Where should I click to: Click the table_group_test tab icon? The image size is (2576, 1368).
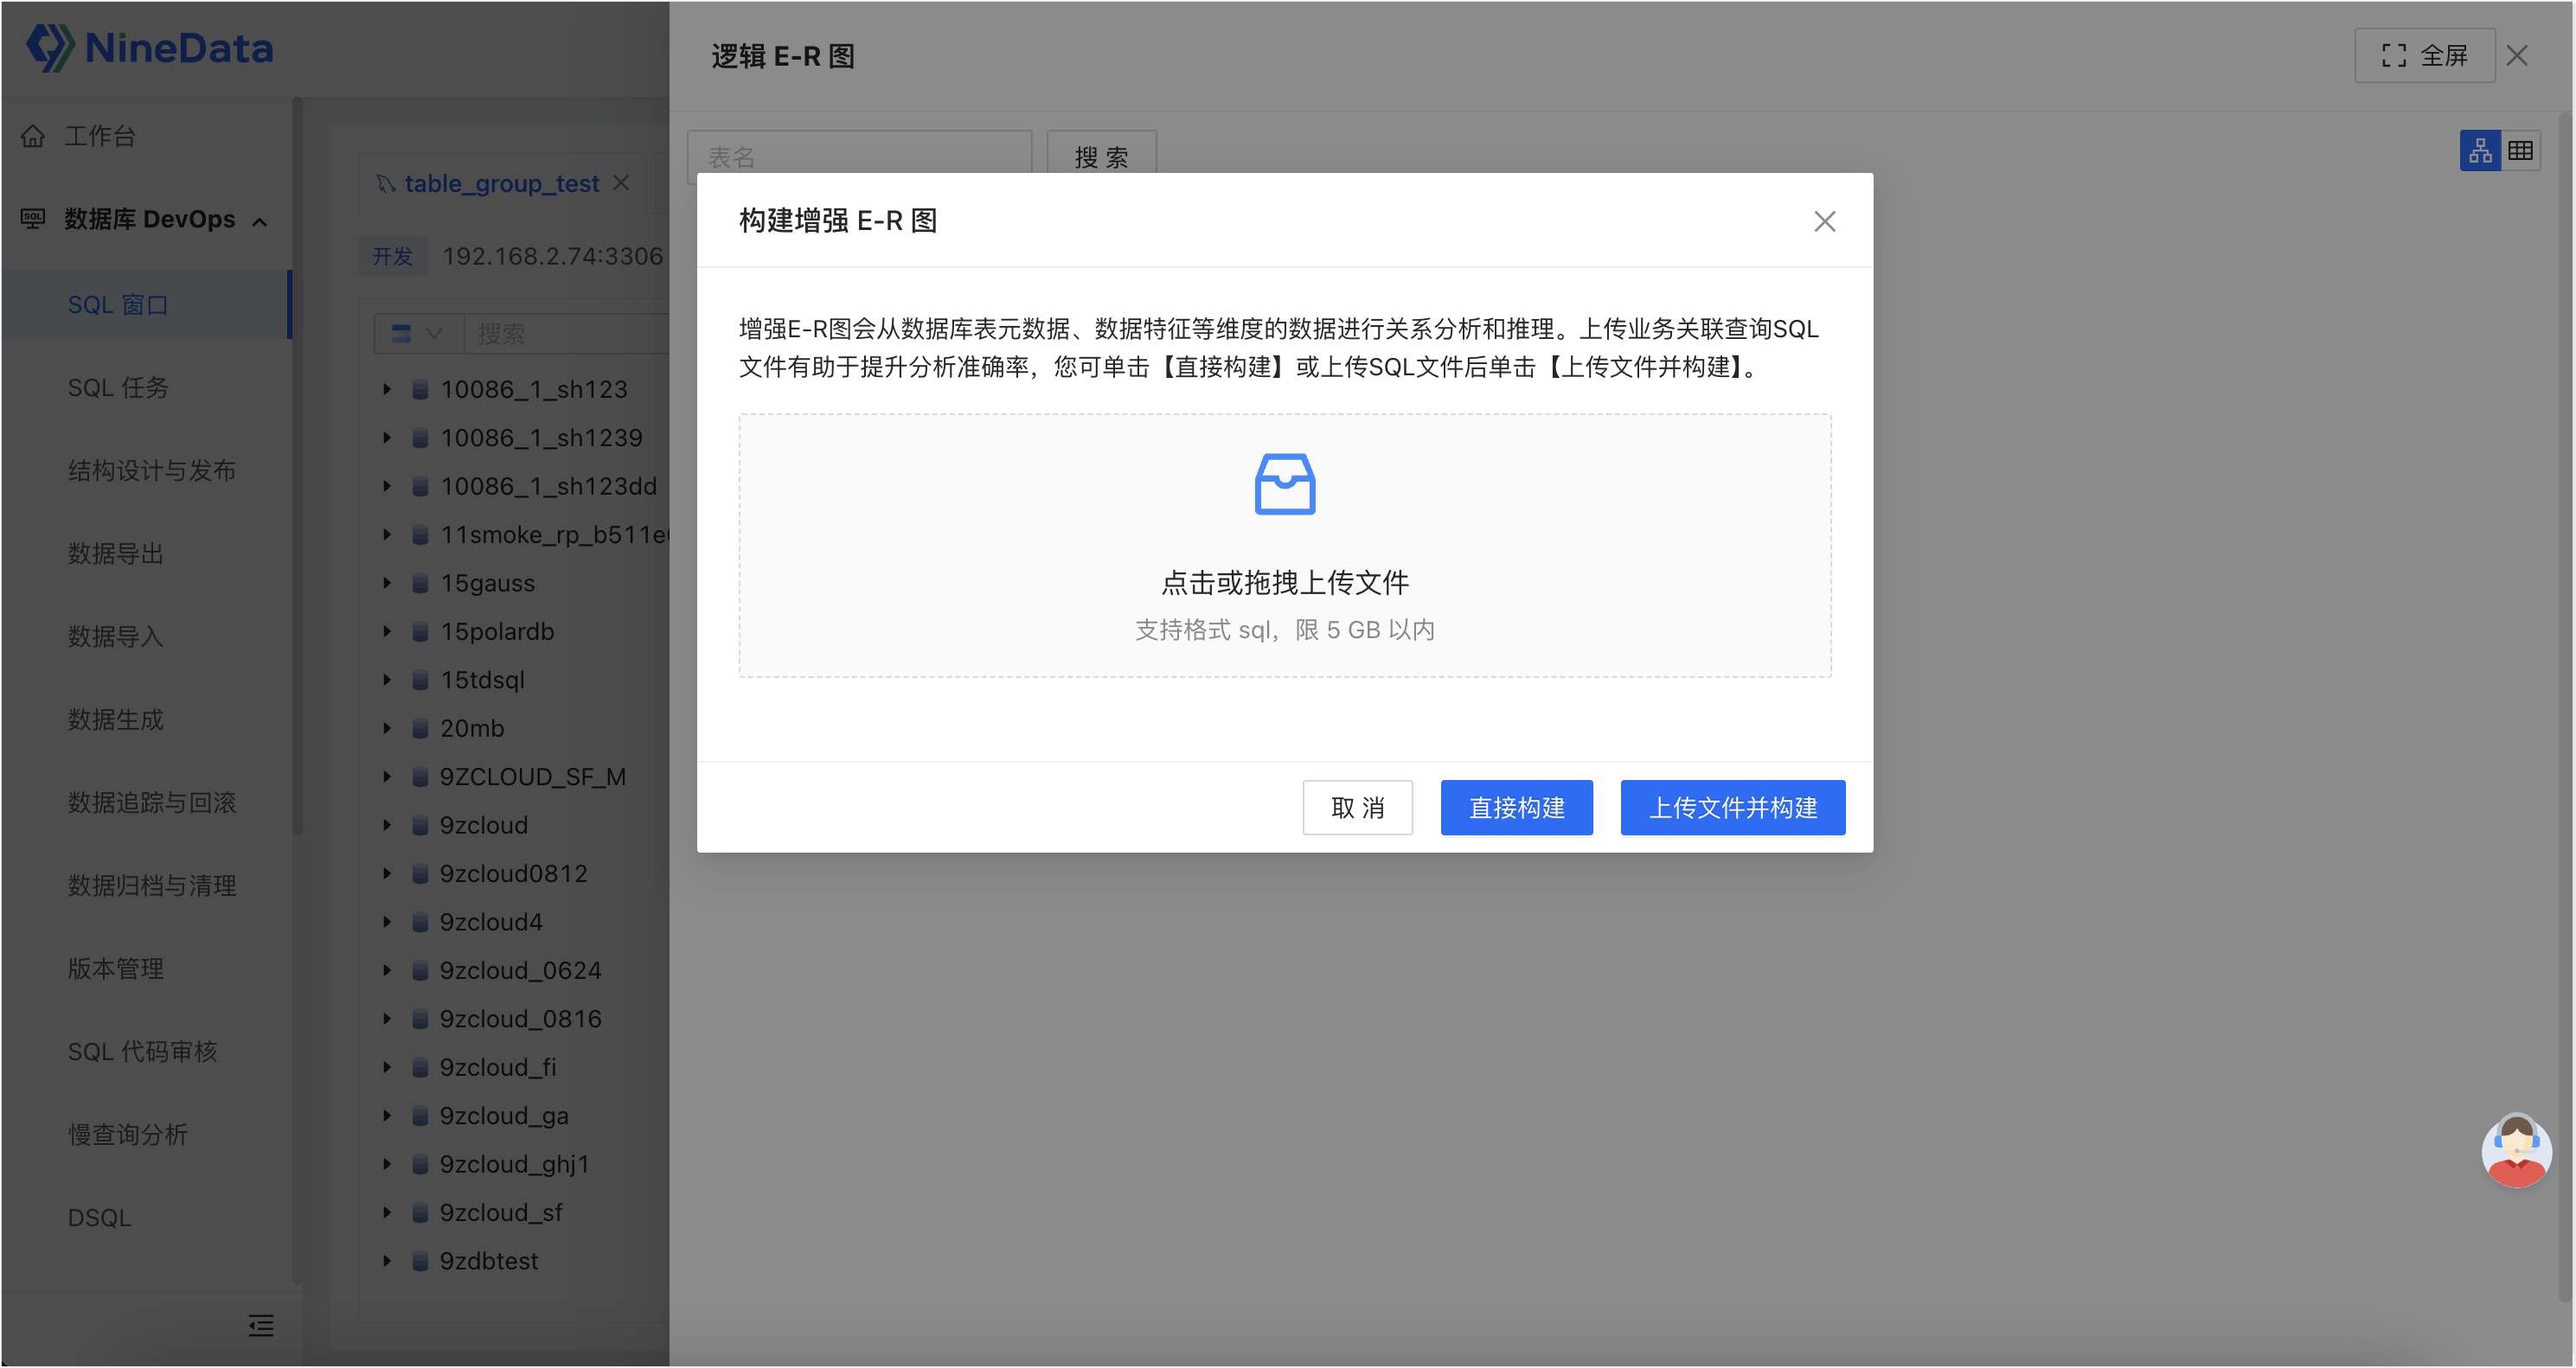tap(386, 183)
